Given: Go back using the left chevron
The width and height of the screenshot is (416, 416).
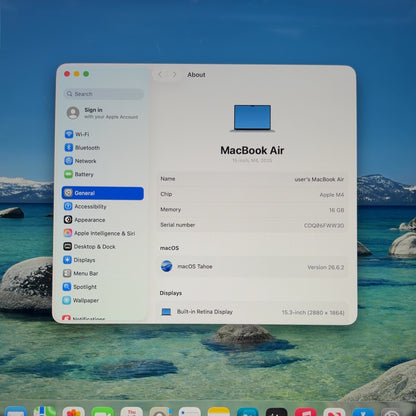Looking at the screenshot, I should 160,75.
